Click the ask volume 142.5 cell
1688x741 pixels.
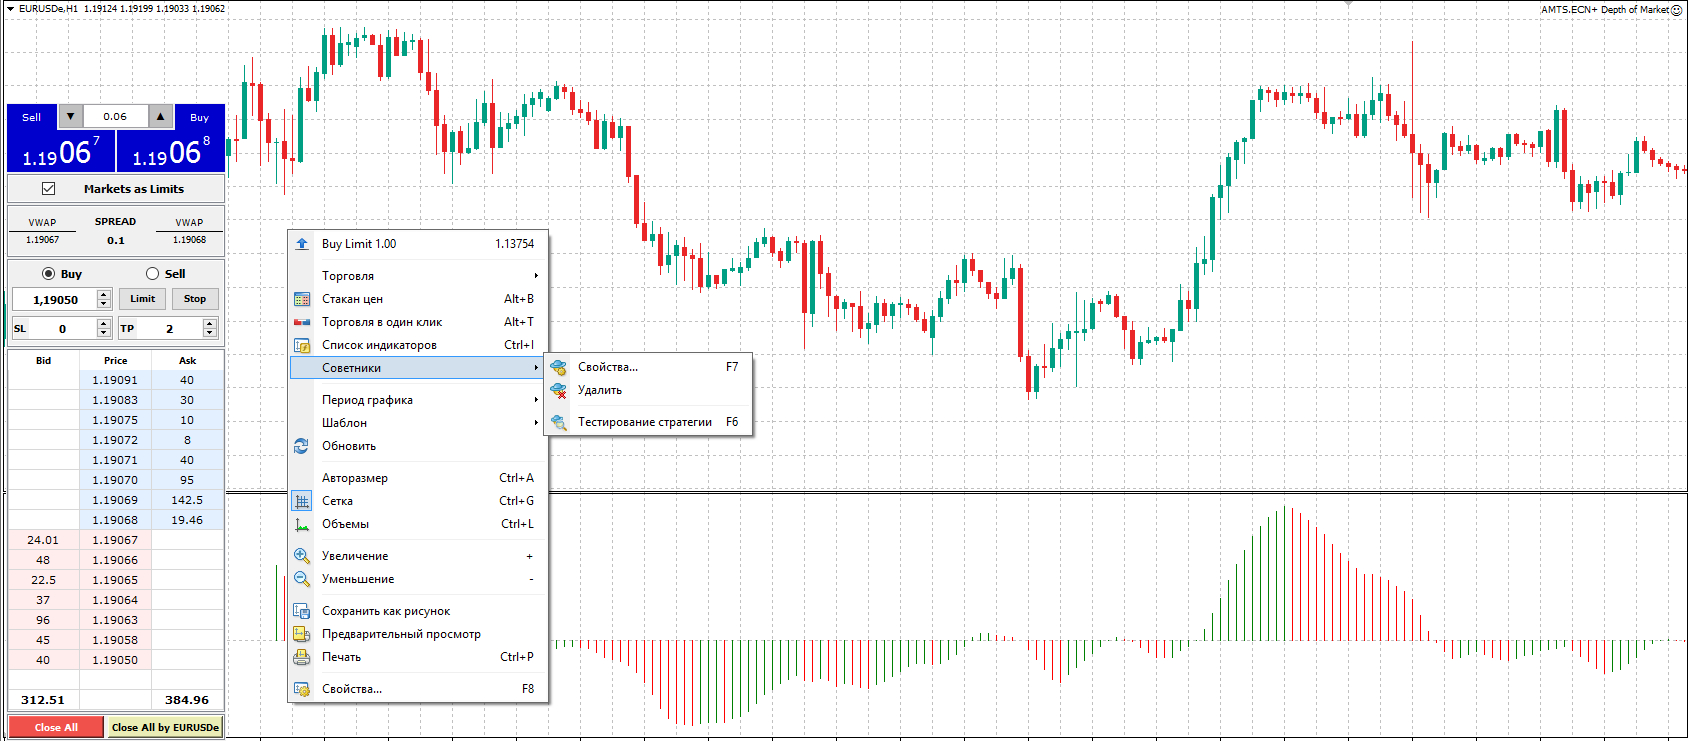click(187, 500)
